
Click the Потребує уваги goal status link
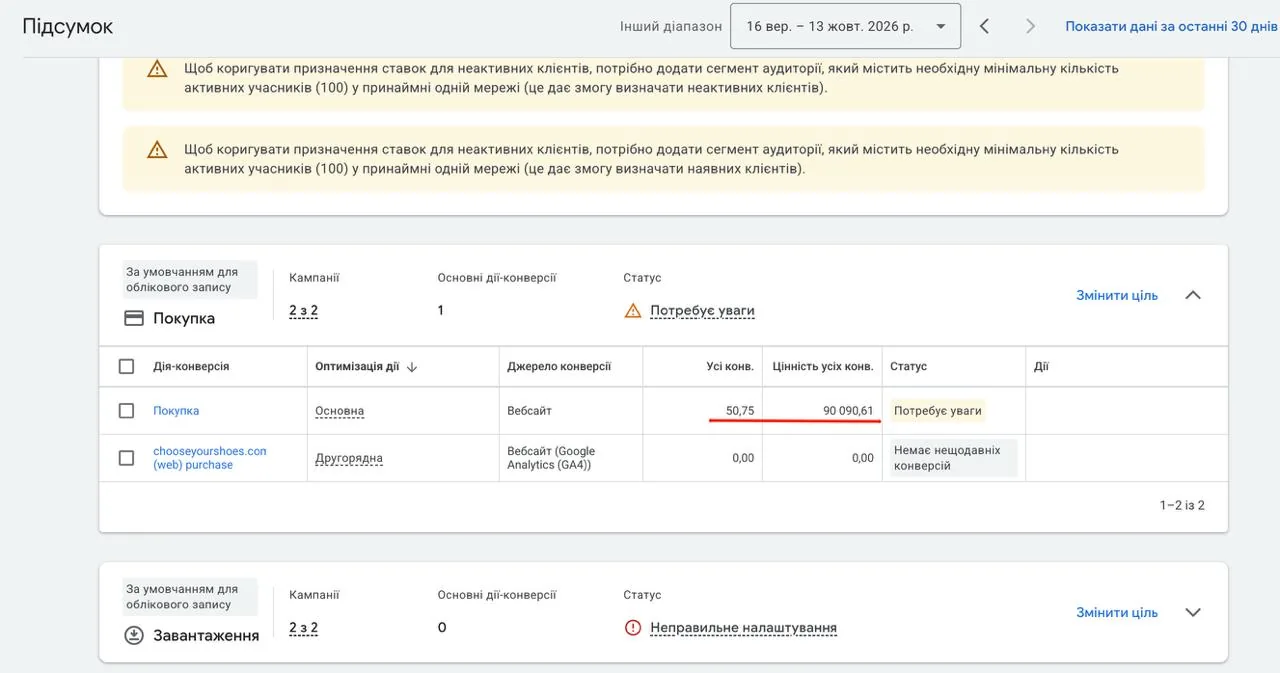pos(702,311)
